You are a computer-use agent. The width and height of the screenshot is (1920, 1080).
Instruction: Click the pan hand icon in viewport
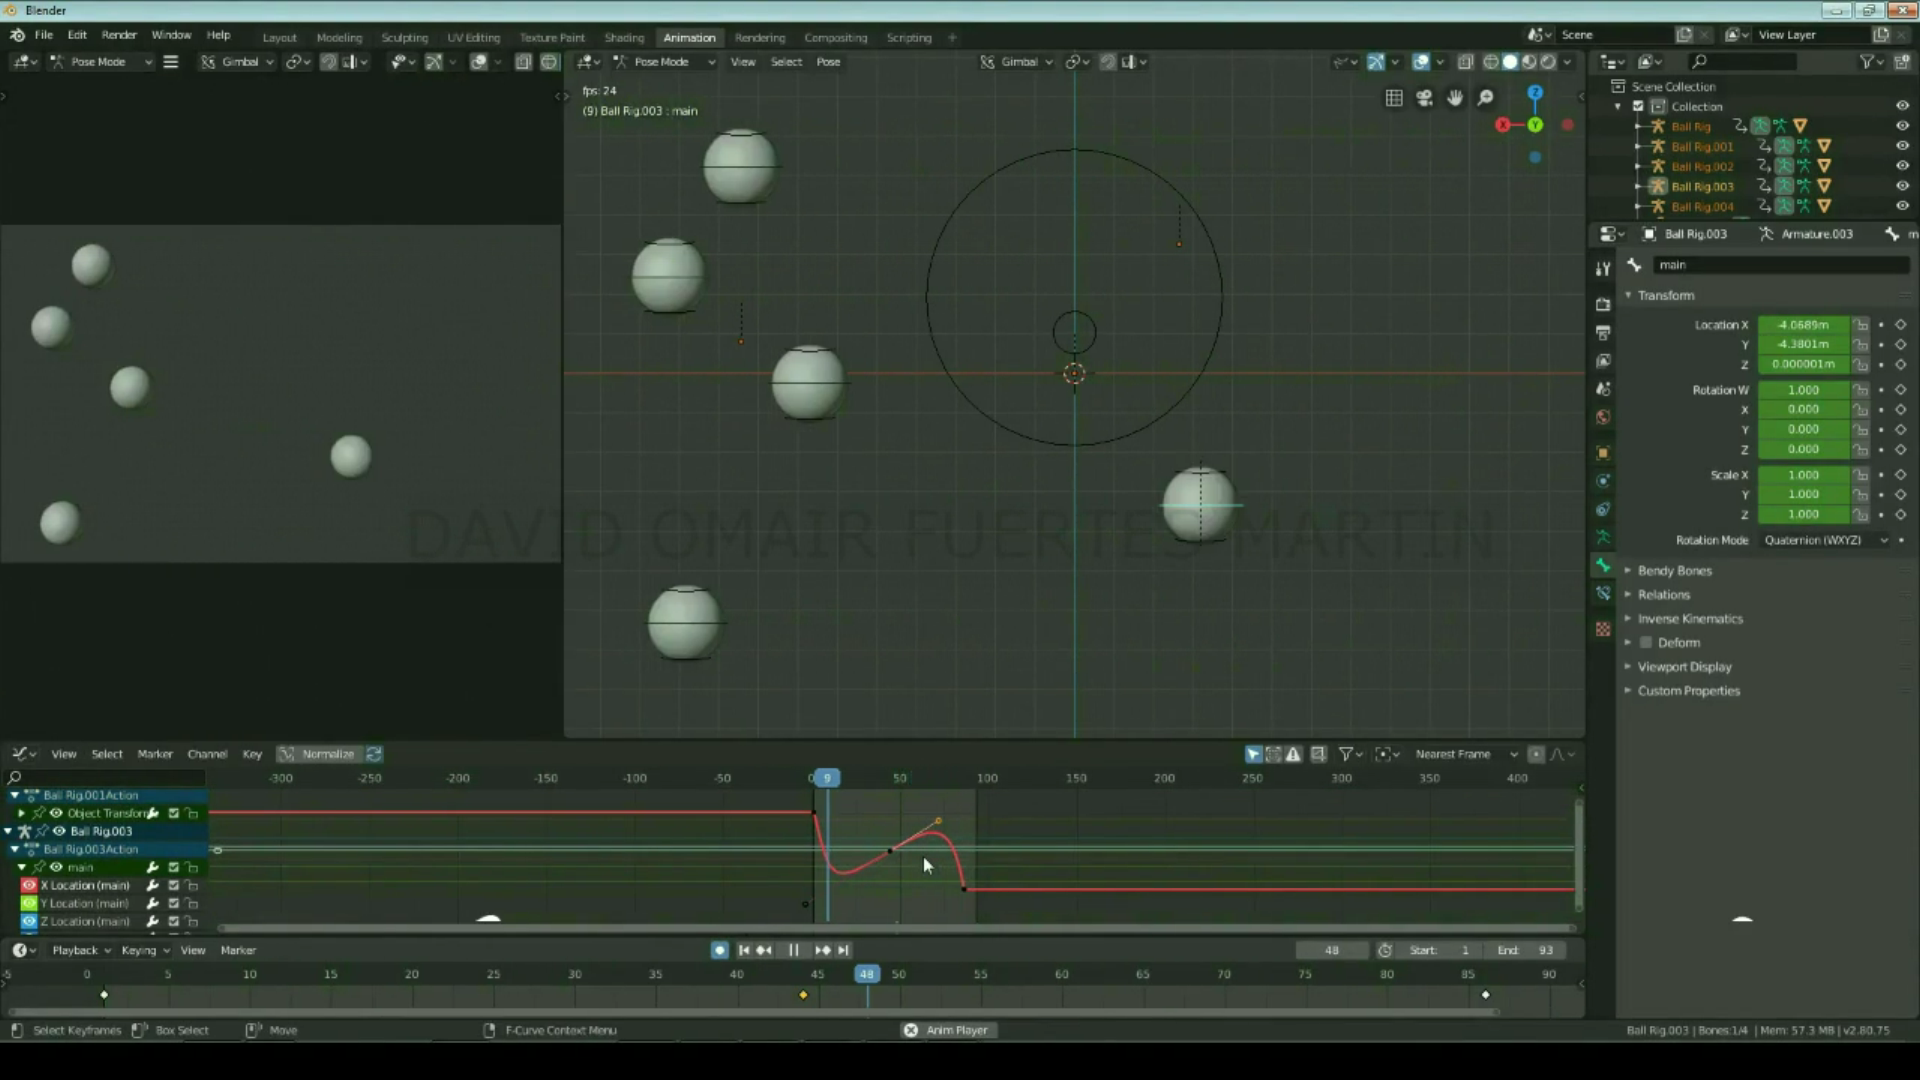click(x=1455, y=98)
